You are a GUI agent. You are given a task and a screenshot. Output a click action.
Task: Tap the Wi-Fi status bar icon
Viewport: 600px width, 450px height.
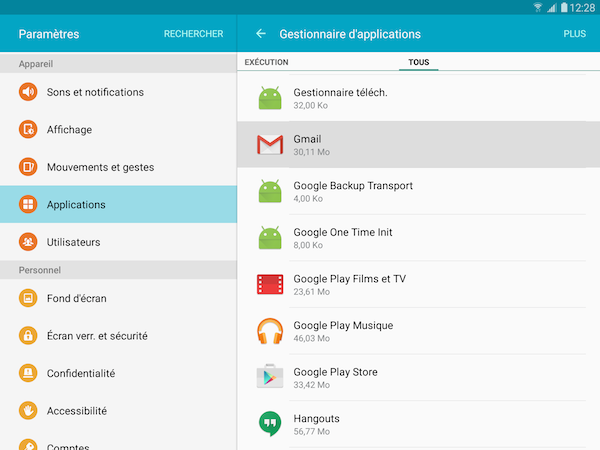point(538,7)
